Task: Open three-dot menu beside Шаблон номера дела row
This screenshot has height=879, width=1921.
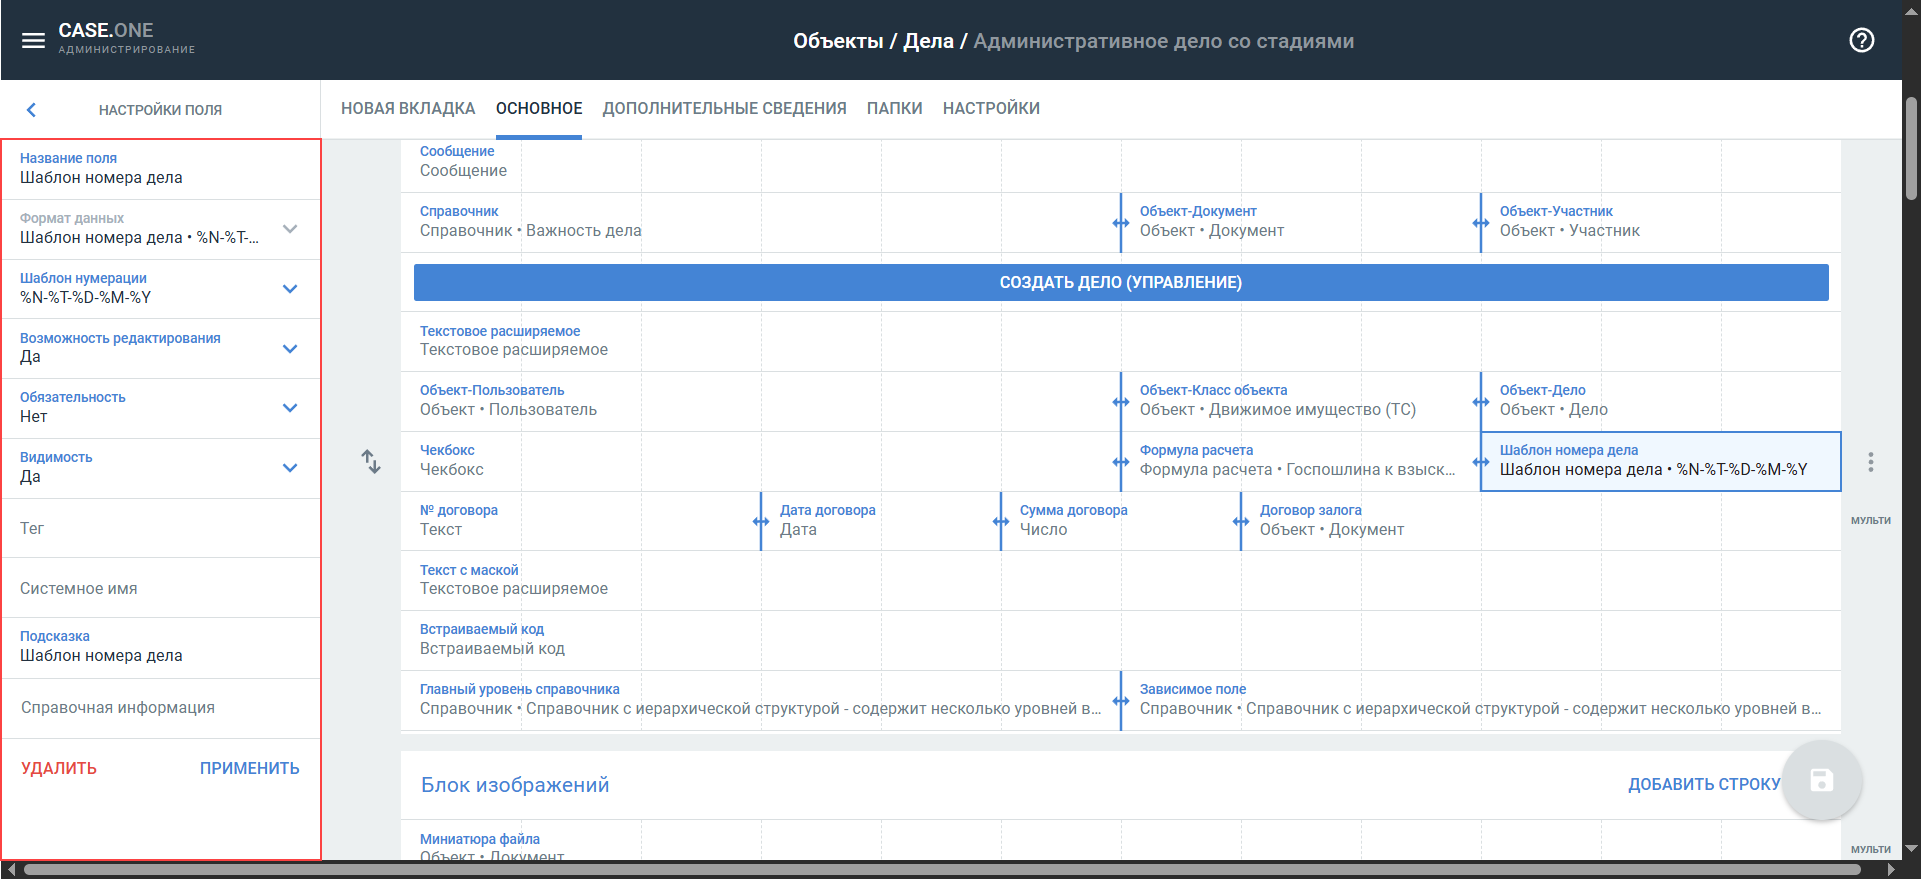Action: [x=1870, y=462]
